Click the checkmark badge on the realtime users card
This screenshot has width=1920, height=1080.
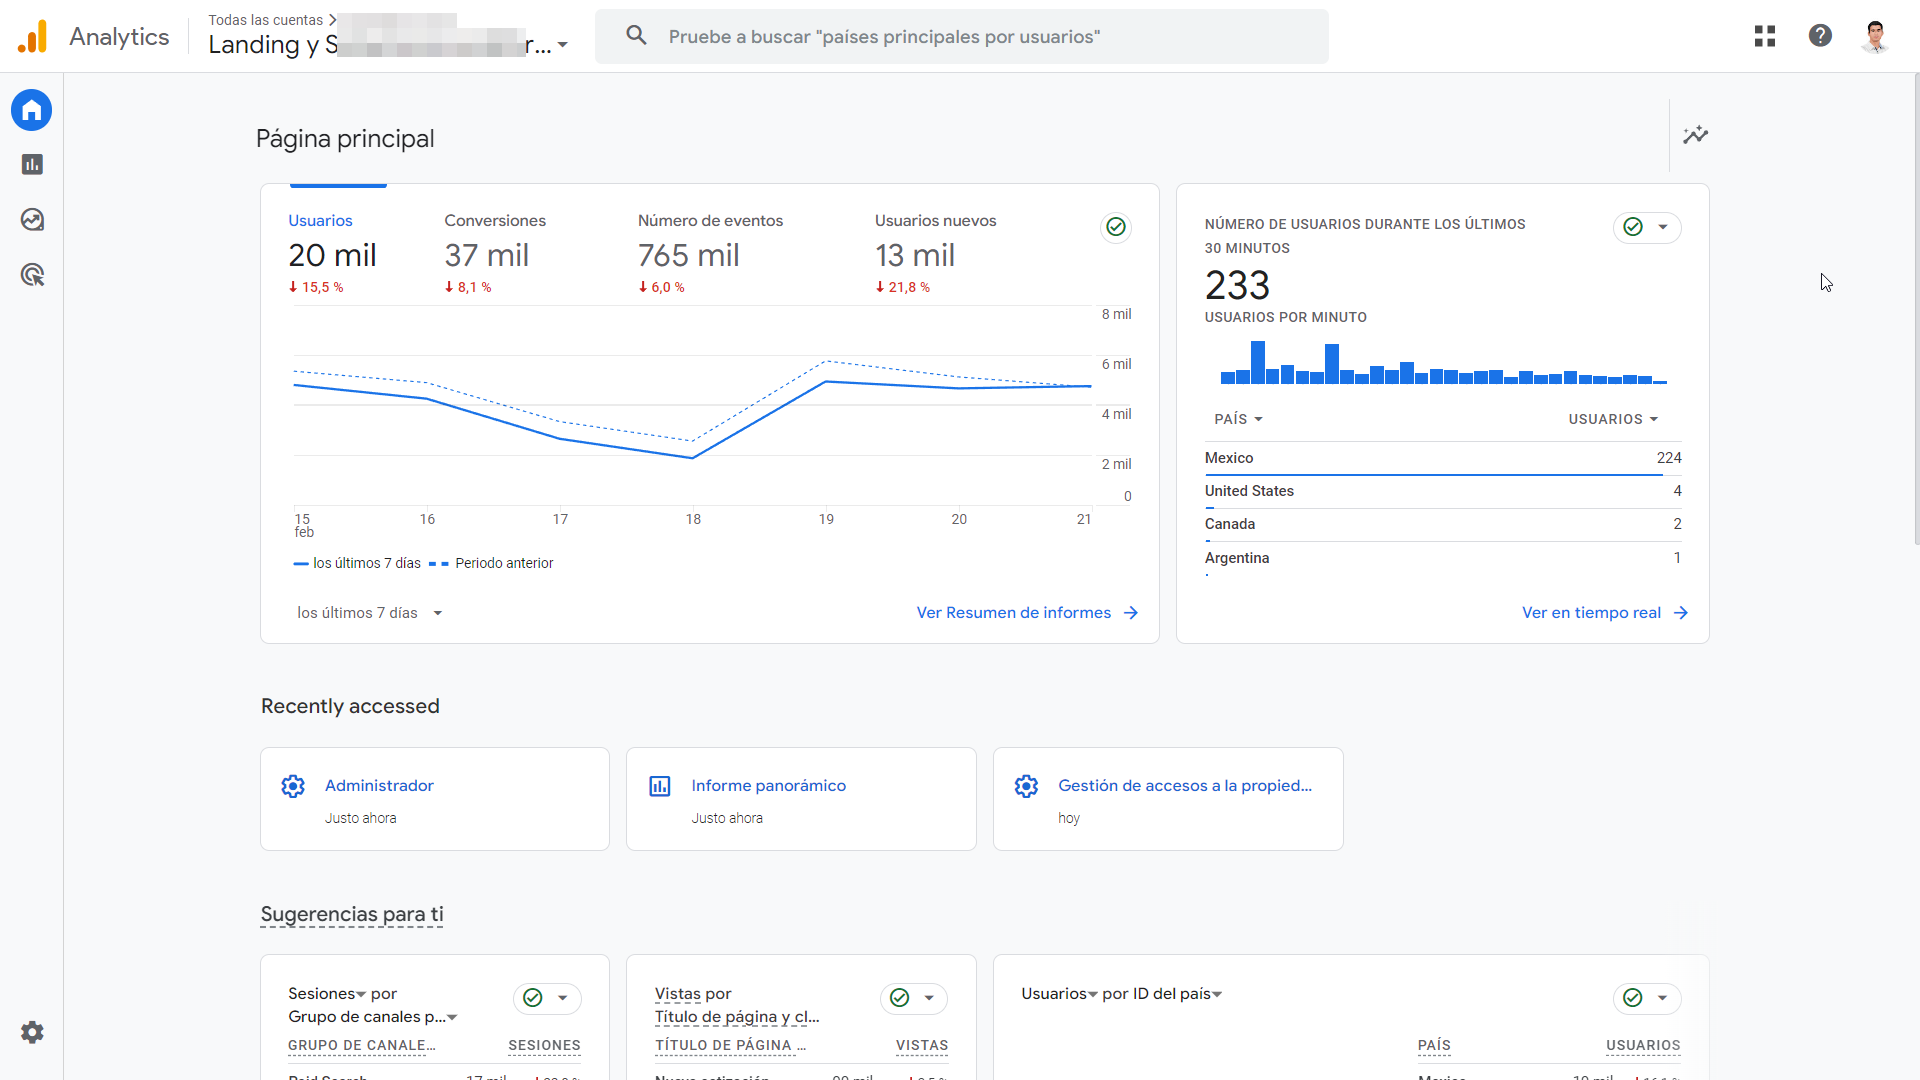(x=1632, y=227)
